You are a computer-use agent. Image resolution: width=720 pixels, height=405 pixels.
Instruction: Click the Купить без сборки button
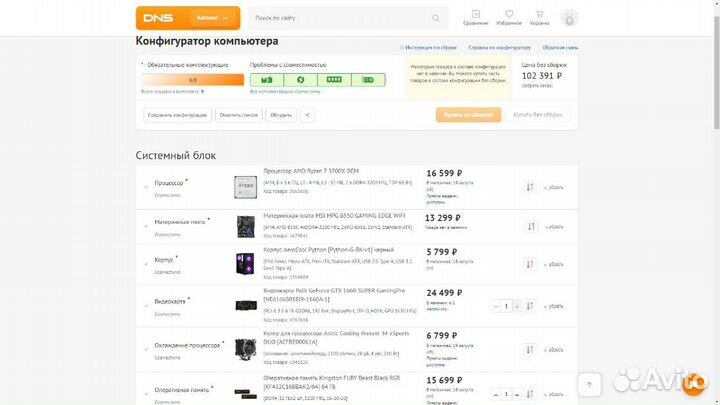[538, 115]
